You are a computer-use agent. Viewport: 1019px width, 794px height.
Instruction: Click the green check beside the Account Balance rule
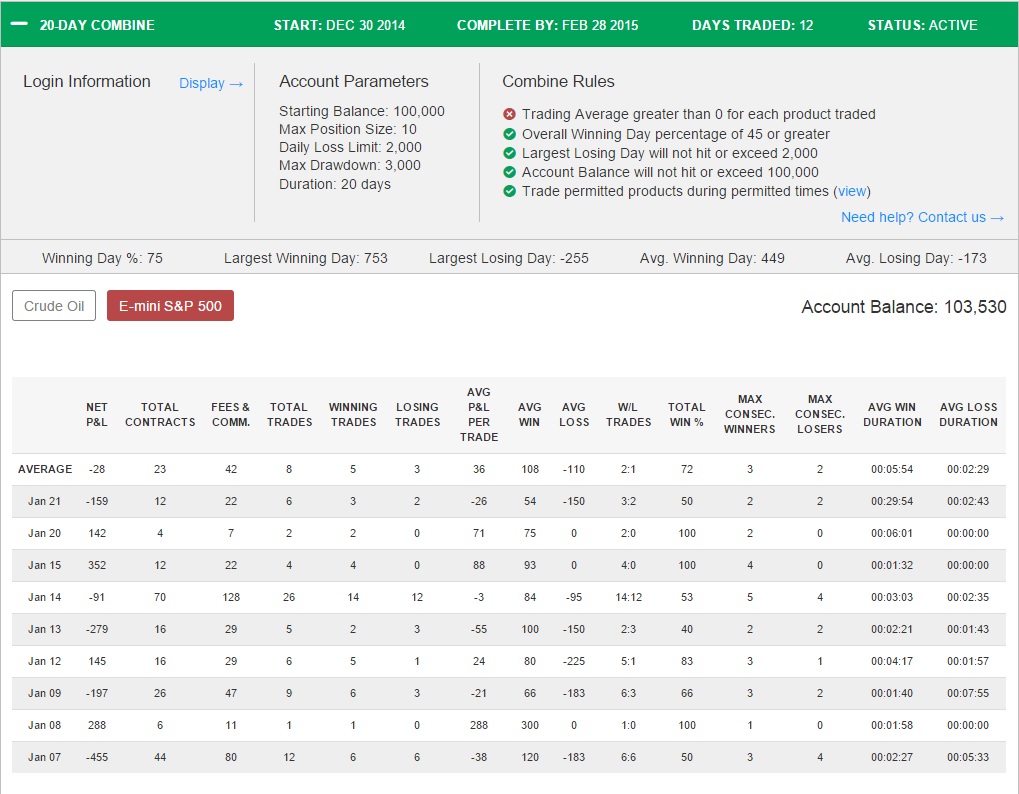(x=510, y=172)
